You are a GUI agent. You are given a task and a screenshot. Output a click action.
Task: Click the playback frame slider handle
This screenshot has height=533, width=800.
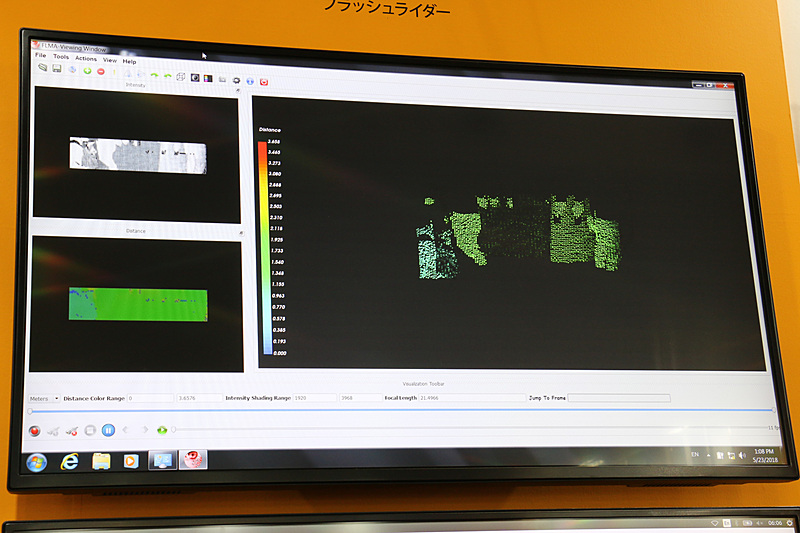point(173,430)
